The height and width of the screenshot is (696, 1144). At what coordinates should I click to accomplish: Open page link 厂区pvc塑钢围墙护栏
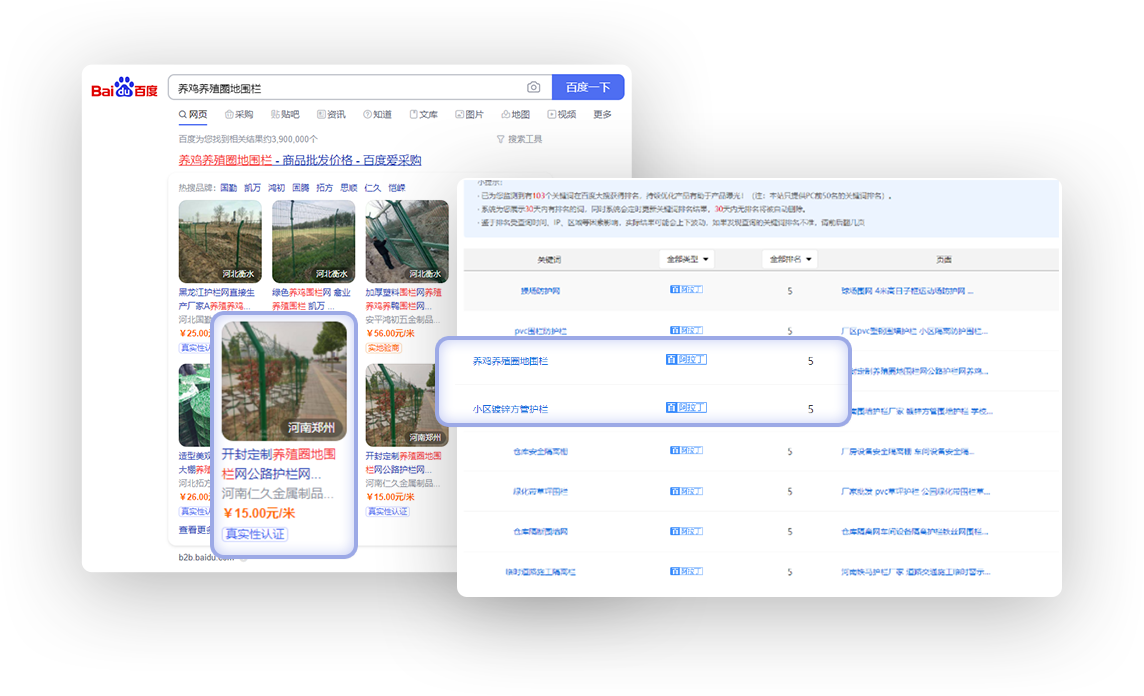(x=914, y=331)
